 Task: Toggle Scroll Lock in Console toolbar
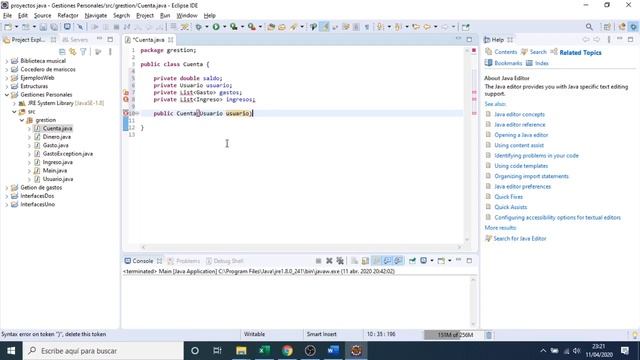tap(365, 261)
